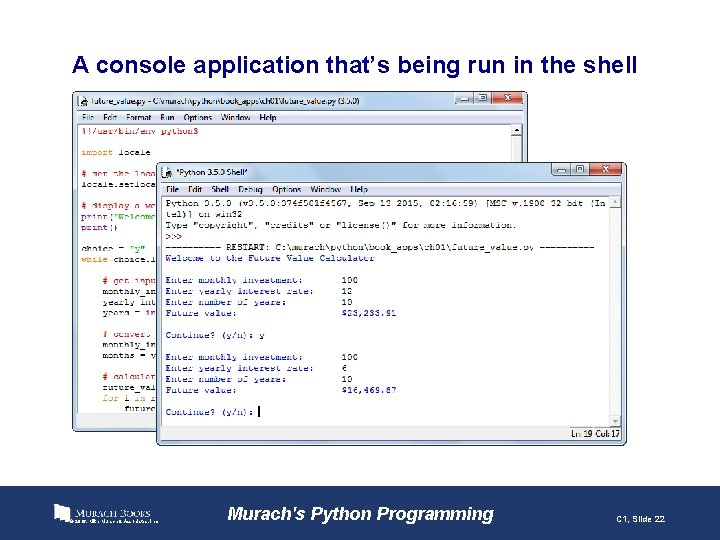
Task: Open File menu in future_value.py editor
Action: [x=88, y=118]
